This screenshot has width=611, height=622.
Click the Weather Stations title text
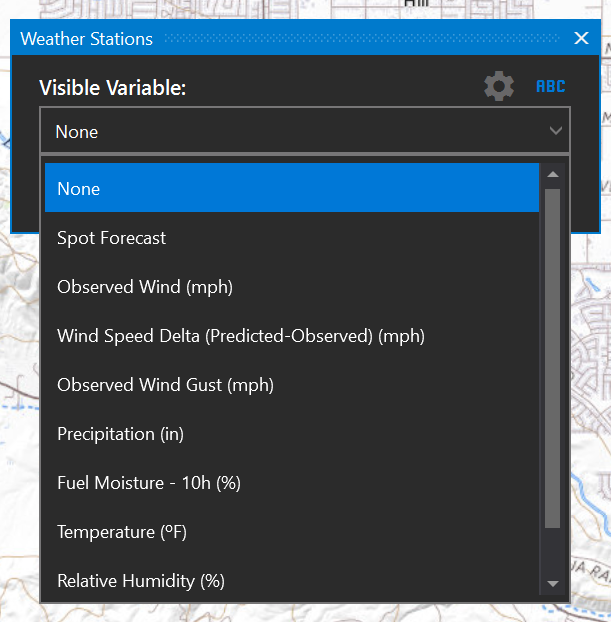(87, 39)
